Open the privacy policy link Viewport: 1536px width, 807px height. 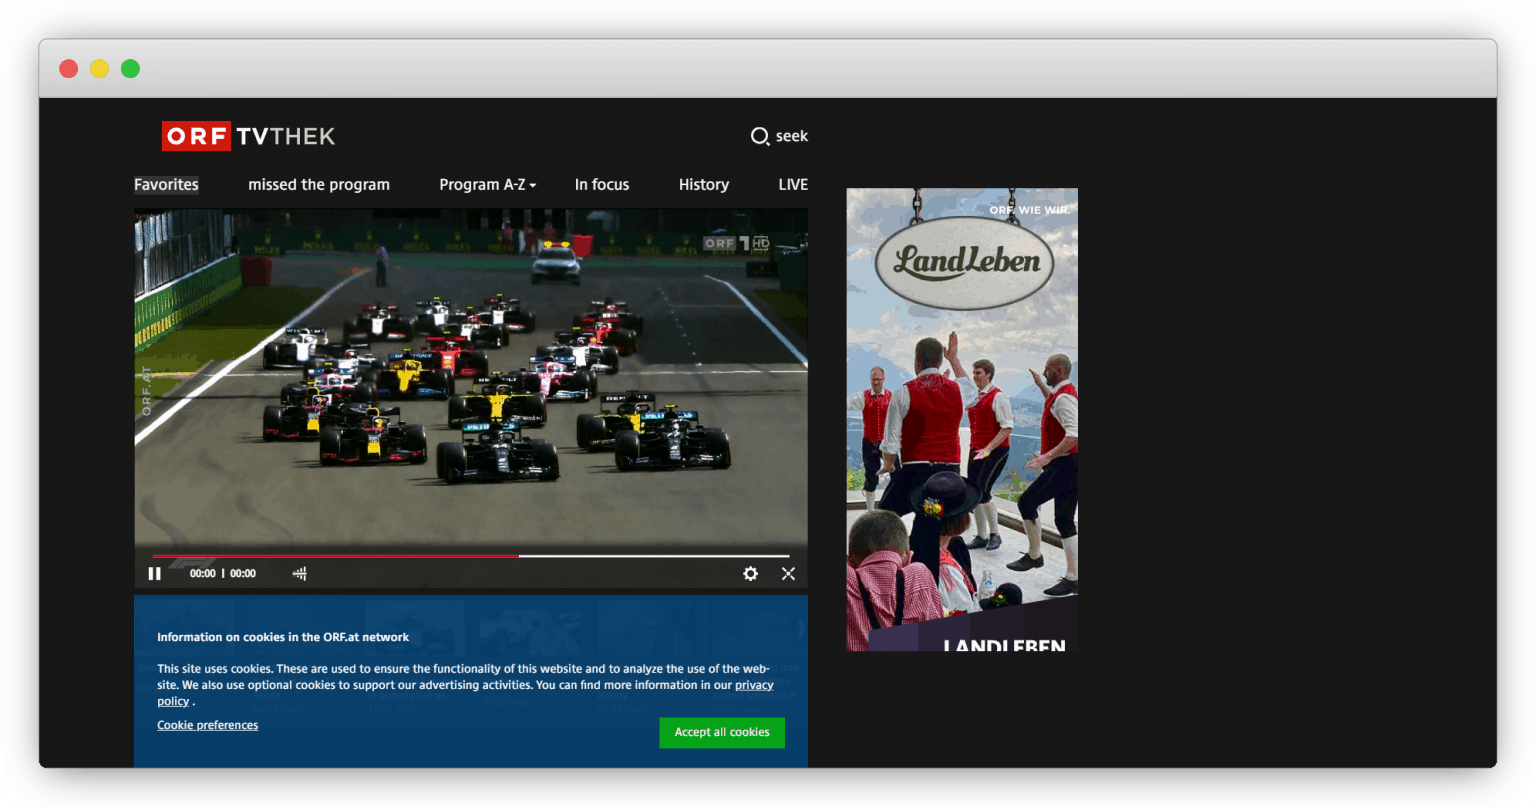tap(754, 685)
